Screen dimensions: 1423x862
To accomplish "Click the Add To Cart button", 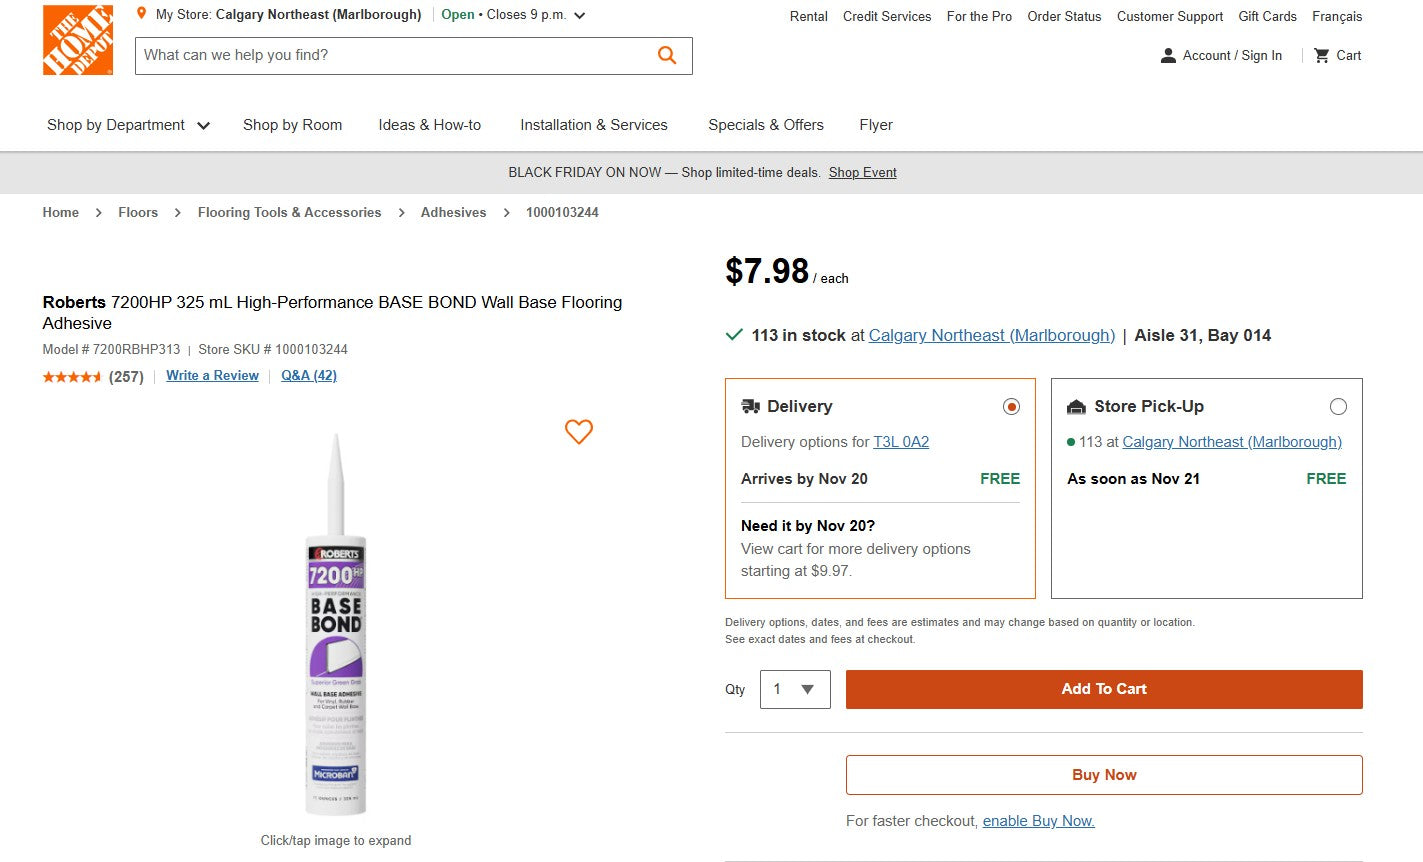I will [1104, 689].
